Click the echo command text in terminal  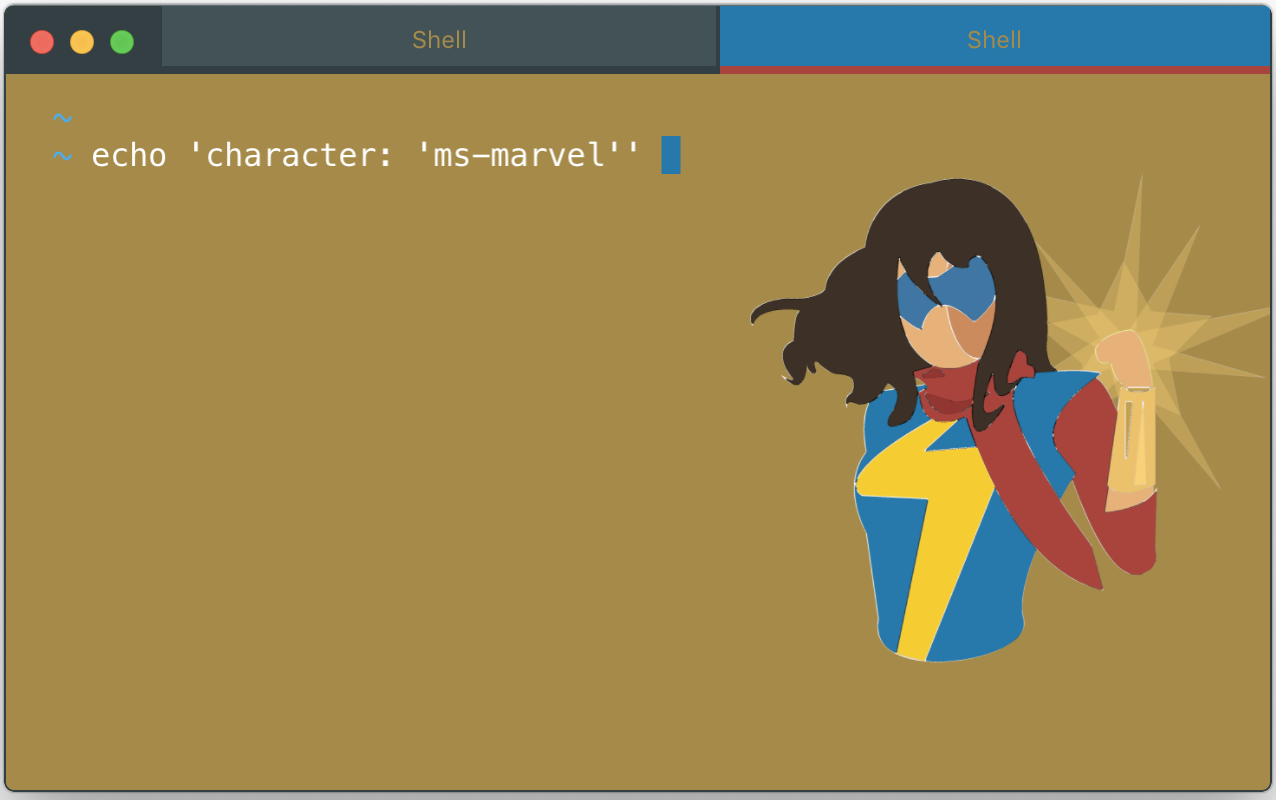point(365,156)
